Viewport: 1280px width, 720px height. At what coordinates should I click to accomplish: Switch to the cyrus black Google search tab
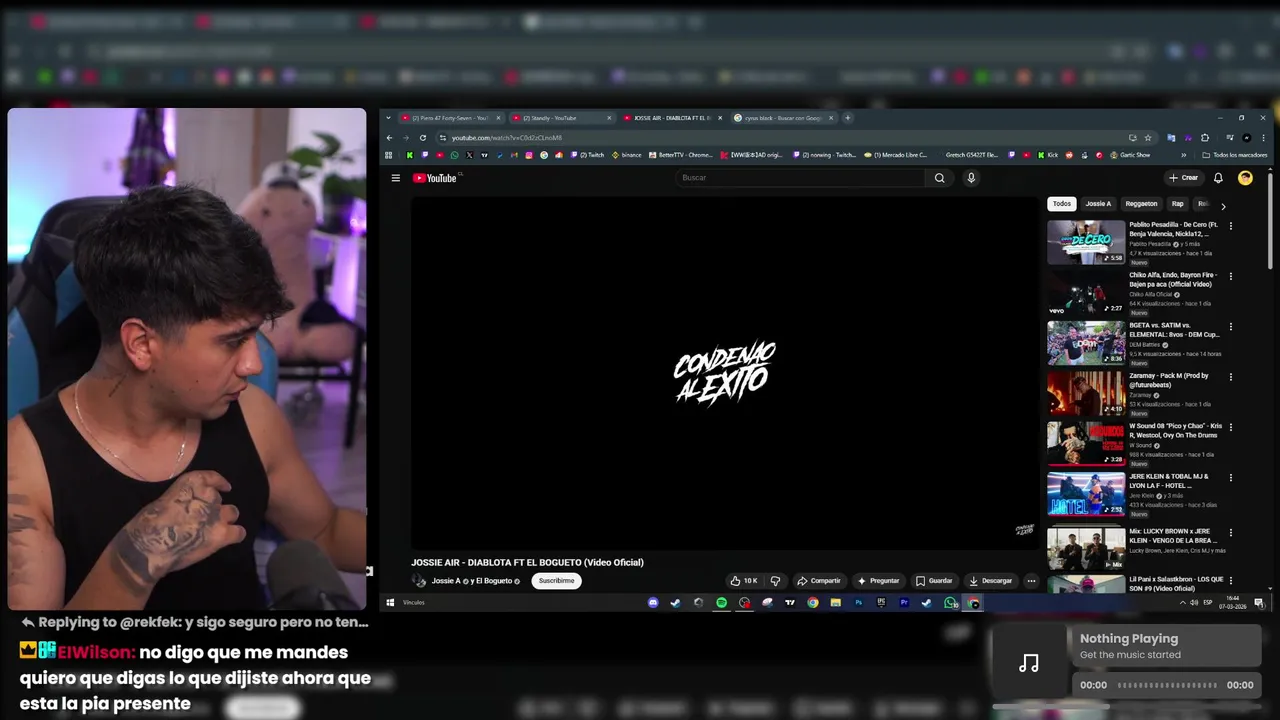click(x=782, y=118)
